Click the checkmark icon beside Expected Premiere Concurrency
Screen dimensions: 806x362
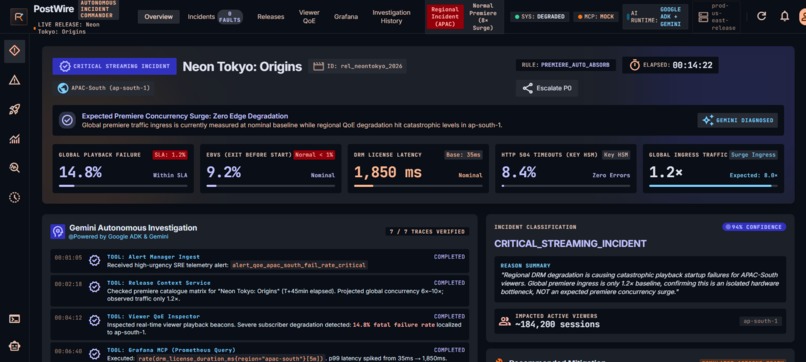pos(67,120)
